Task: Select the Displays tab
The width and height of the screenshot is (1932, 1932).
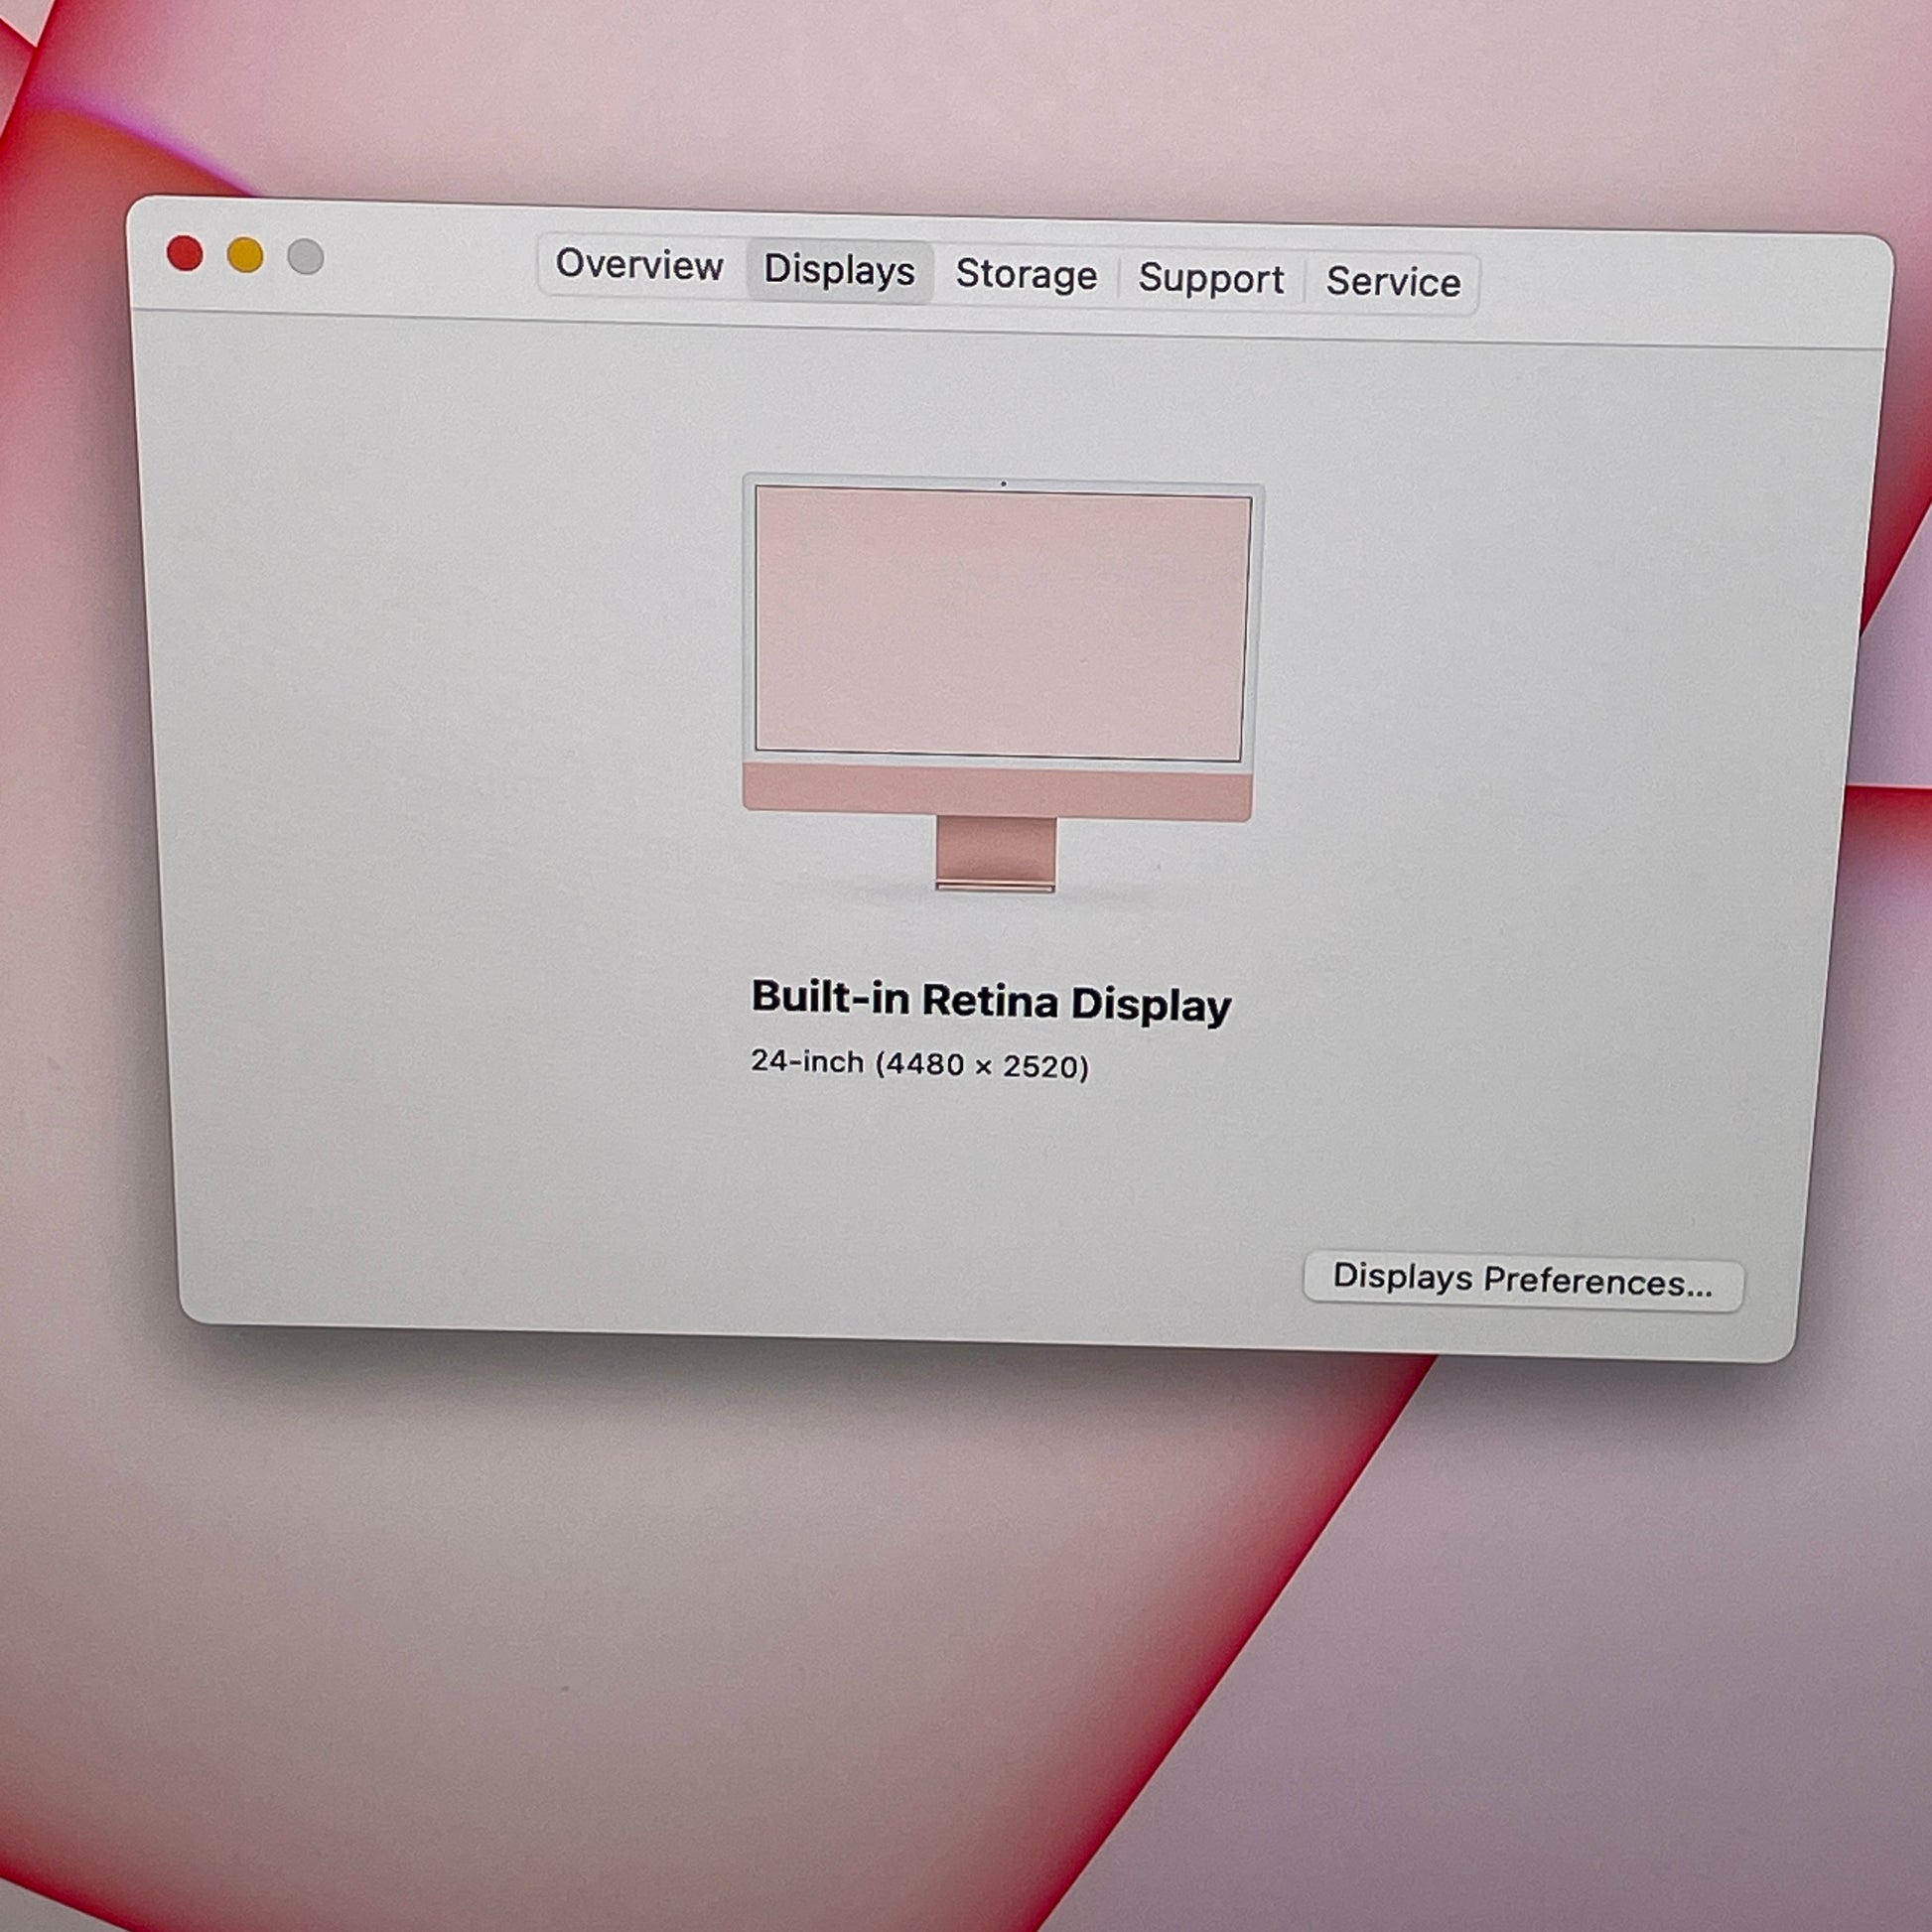Action: tap(839, 271)
